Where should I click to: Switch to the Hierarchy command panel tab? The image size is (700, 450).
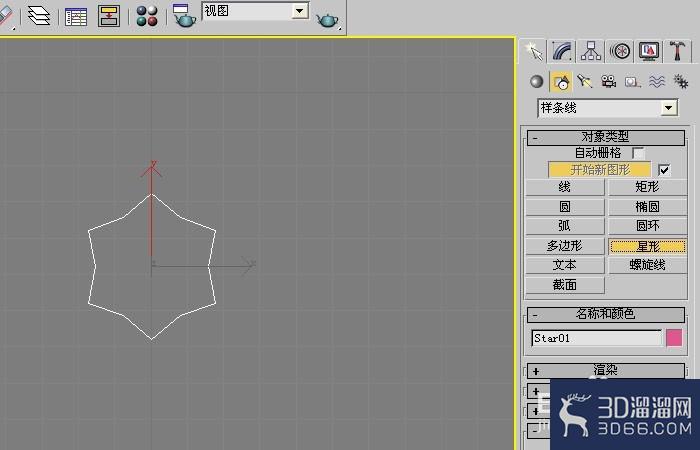591,51
